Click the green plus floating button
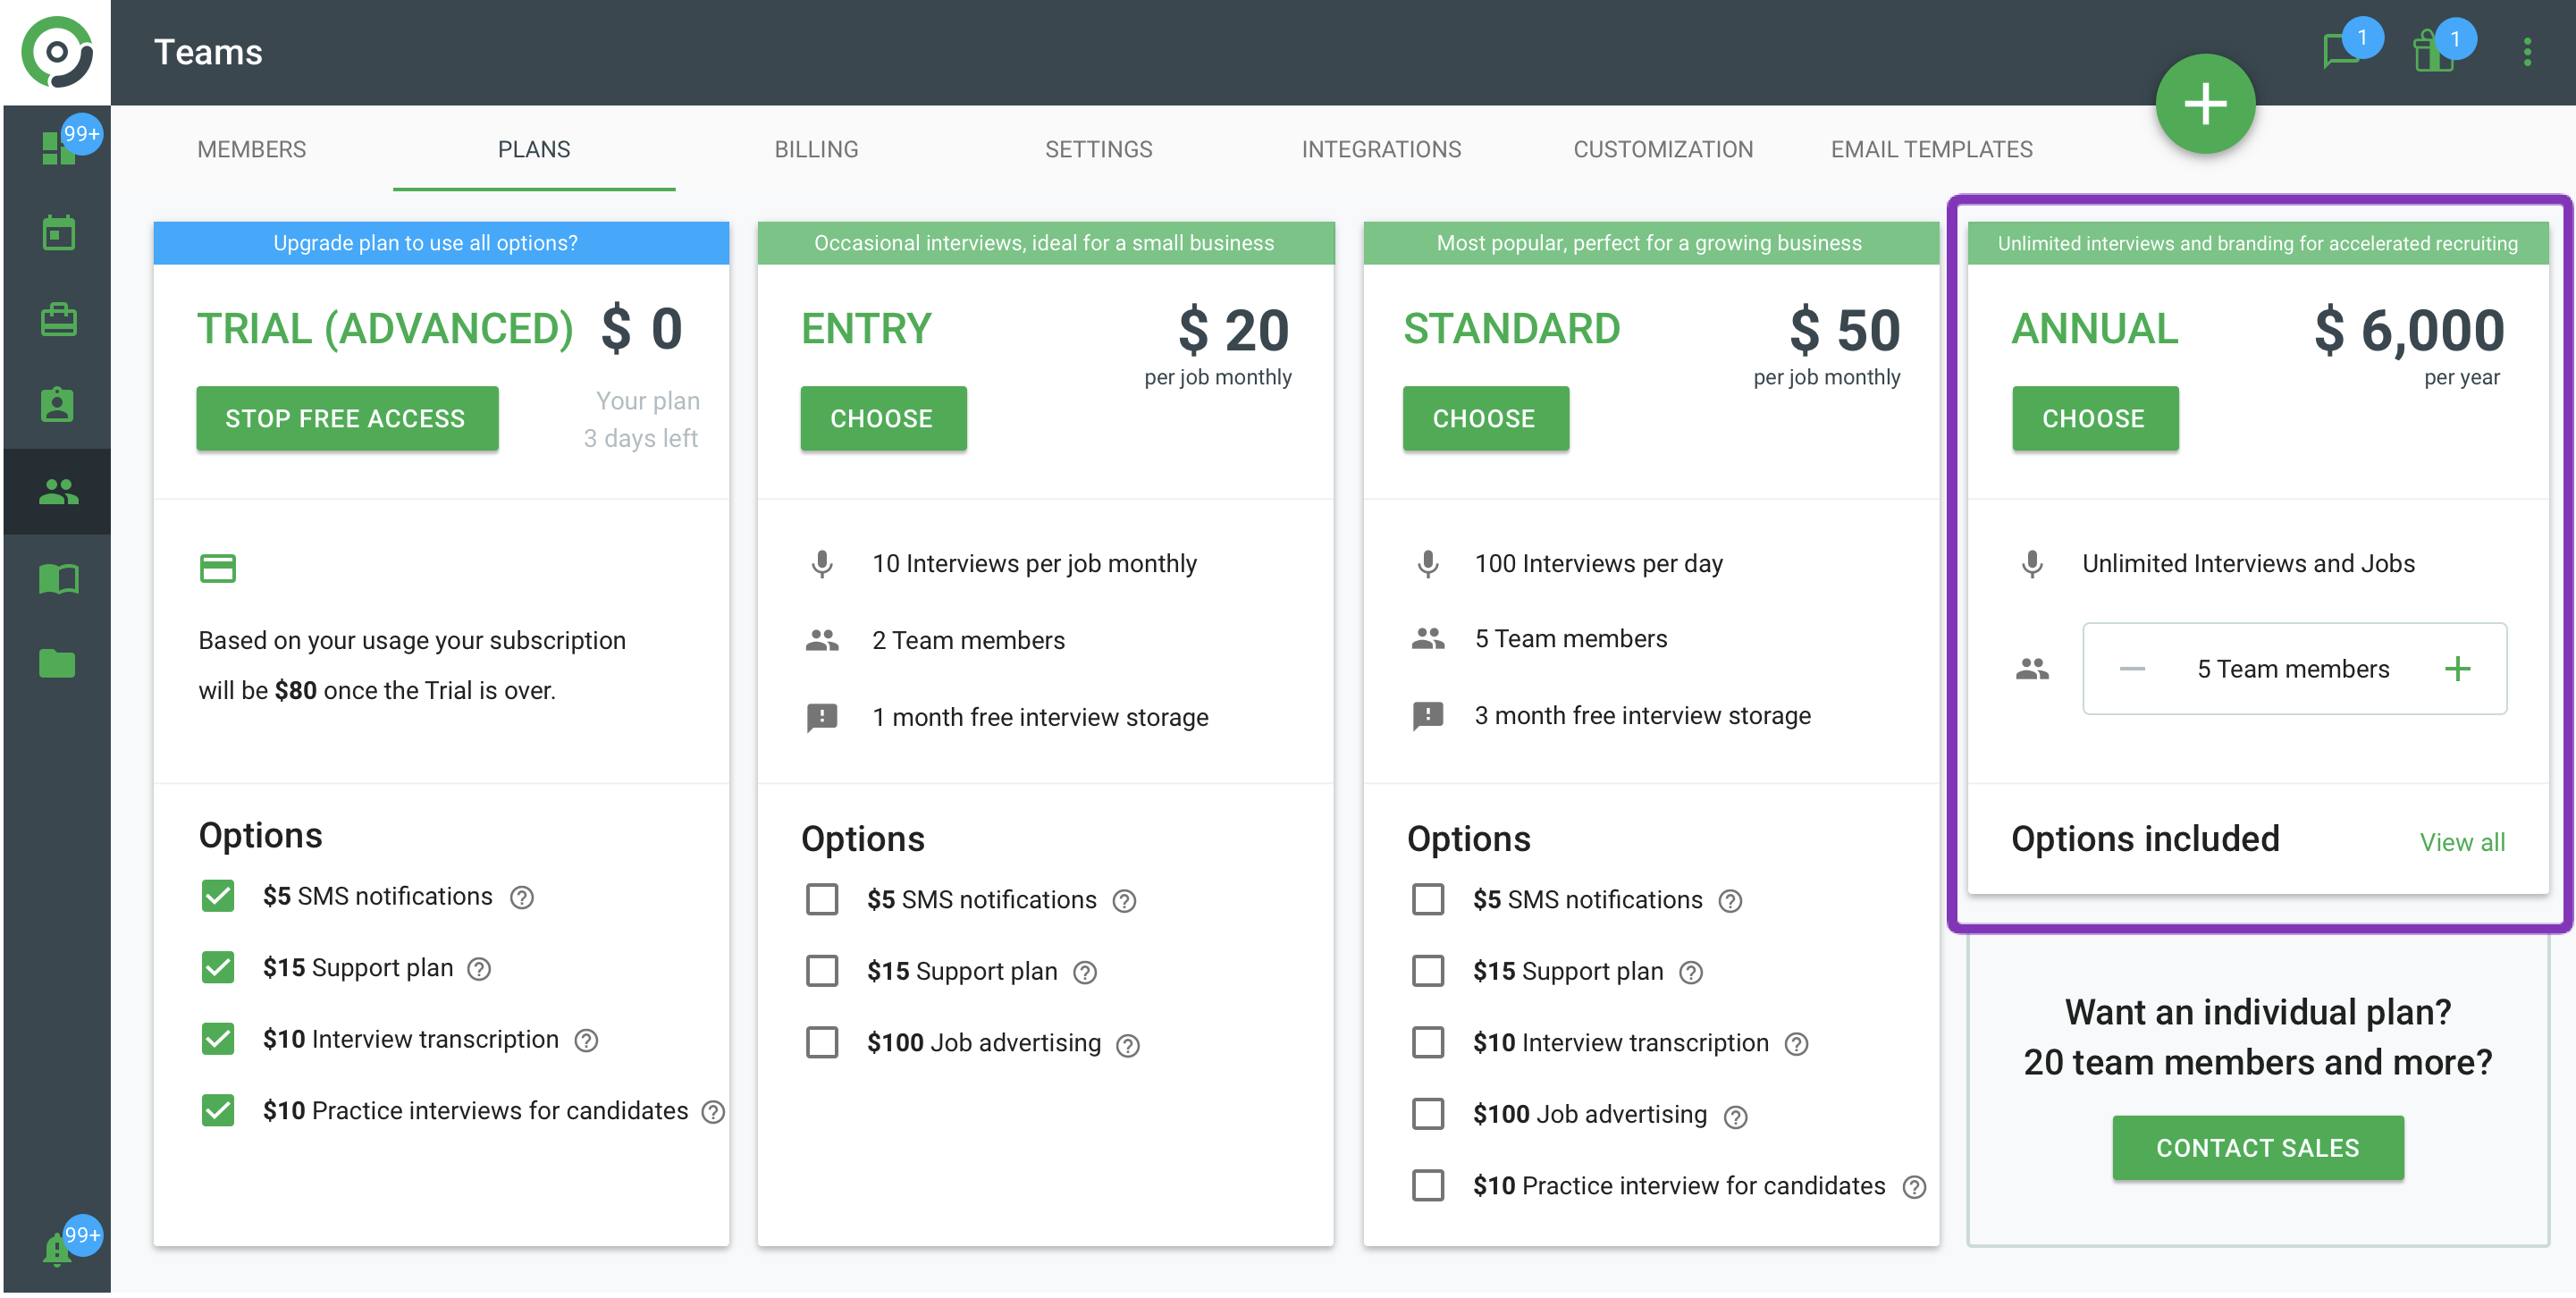Screen dimensions: 2576x1298 [2204, 104]
